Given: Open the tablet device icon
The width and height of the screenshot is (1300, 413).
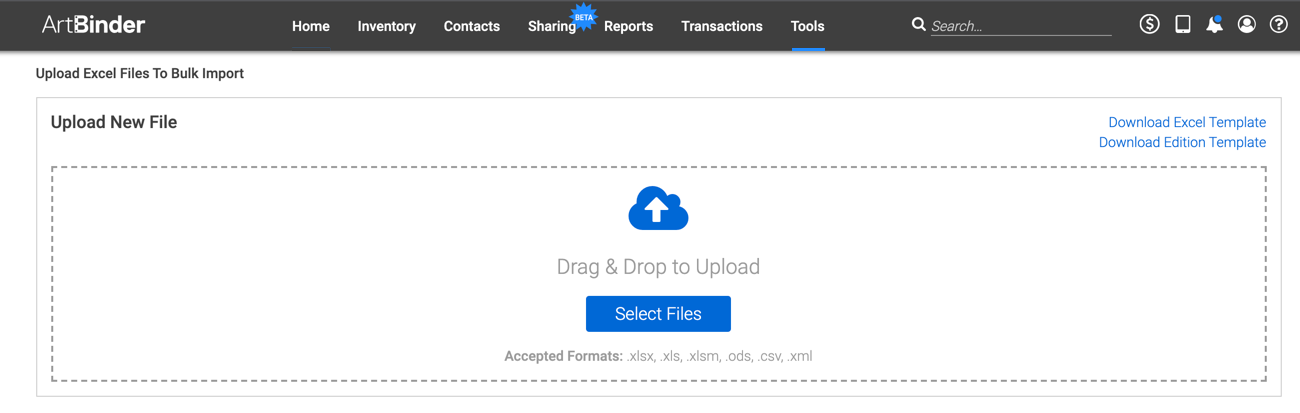Looking at the screenshot, I should (x=1183, y=25).
